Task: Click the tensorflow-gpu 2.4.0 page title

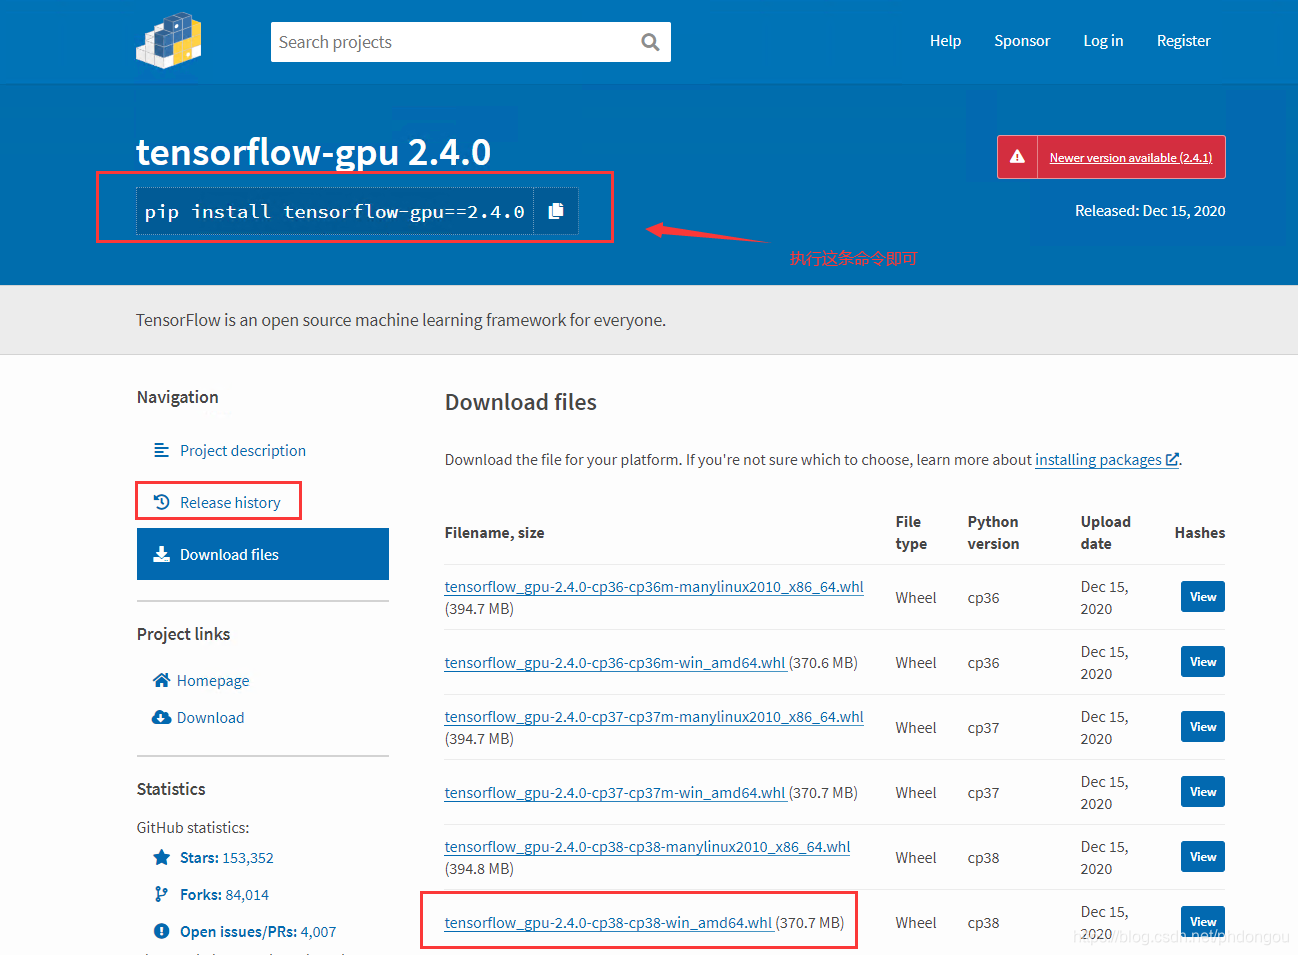Action: (313, 152)
